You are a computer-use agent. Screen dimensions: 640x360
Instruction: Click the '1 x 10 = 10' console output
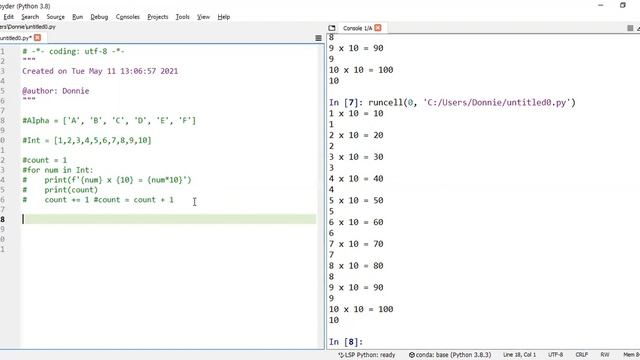coord(356,113)
